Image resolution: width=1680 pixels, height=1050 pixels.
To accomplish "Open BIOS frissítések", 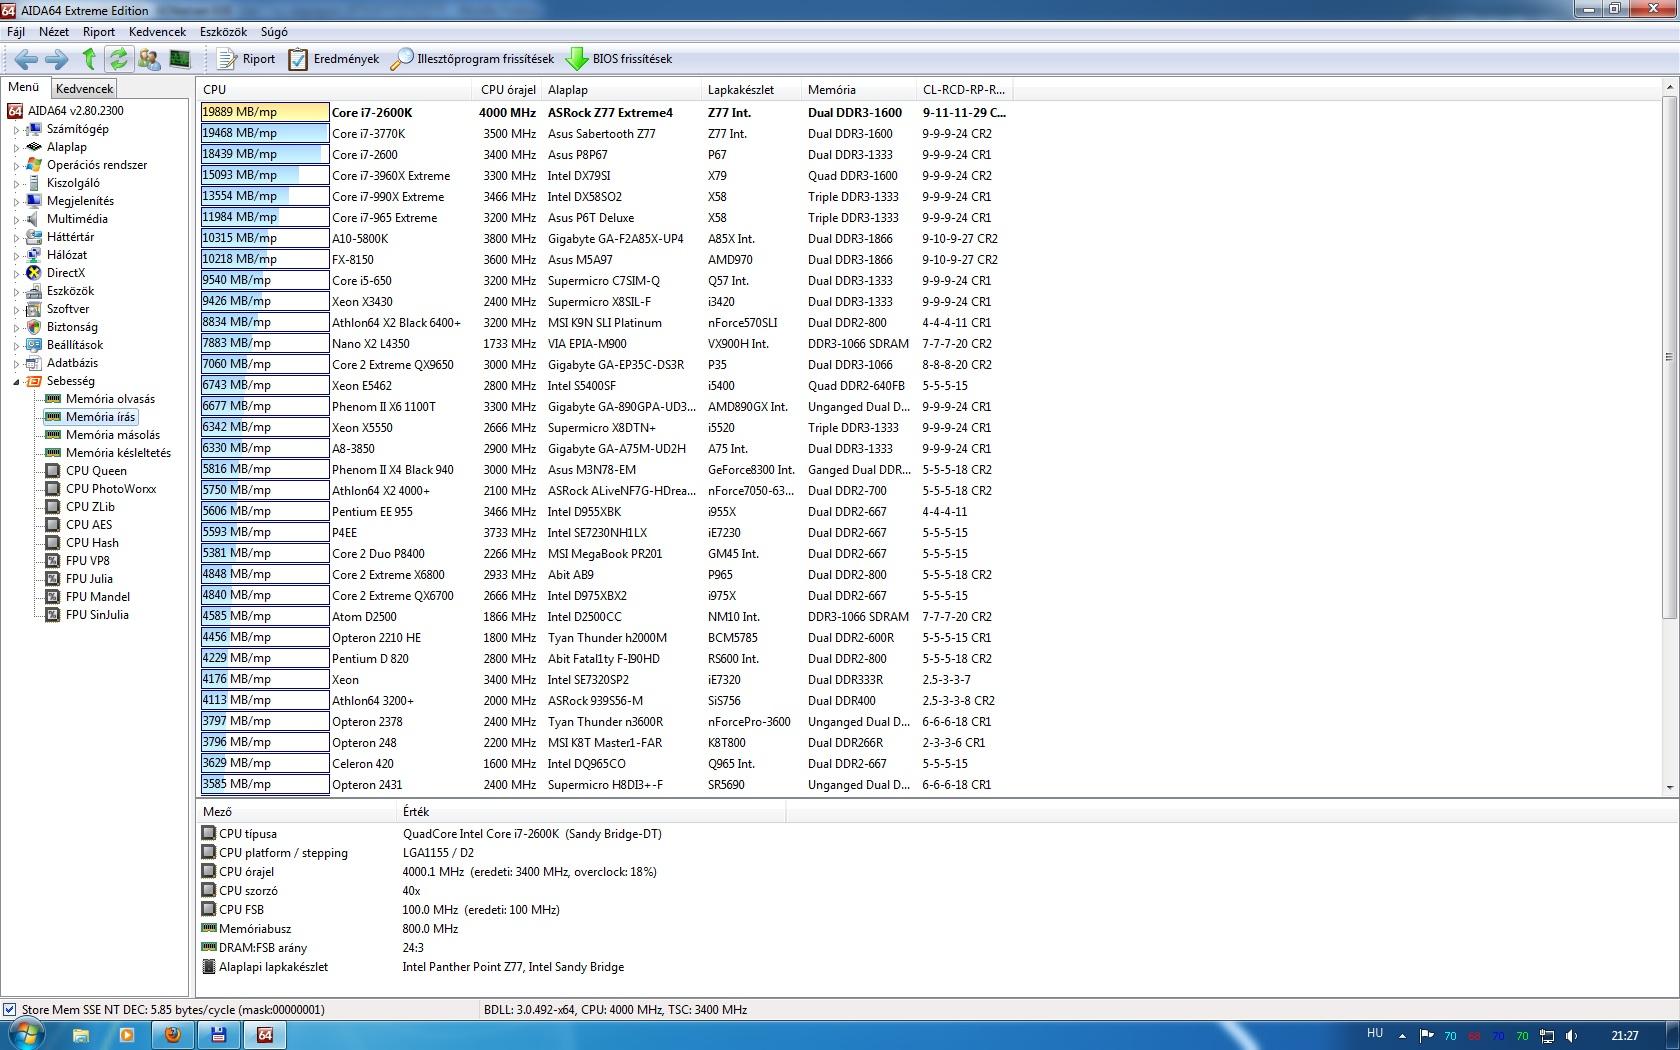I will [x=619, y=59].
